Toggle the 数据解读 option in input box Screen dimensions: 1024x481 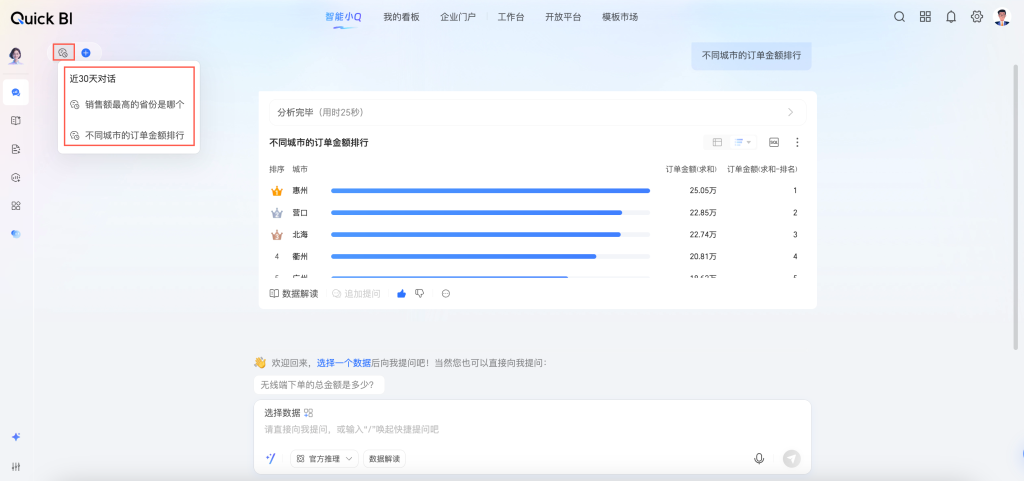click(384, 459)
